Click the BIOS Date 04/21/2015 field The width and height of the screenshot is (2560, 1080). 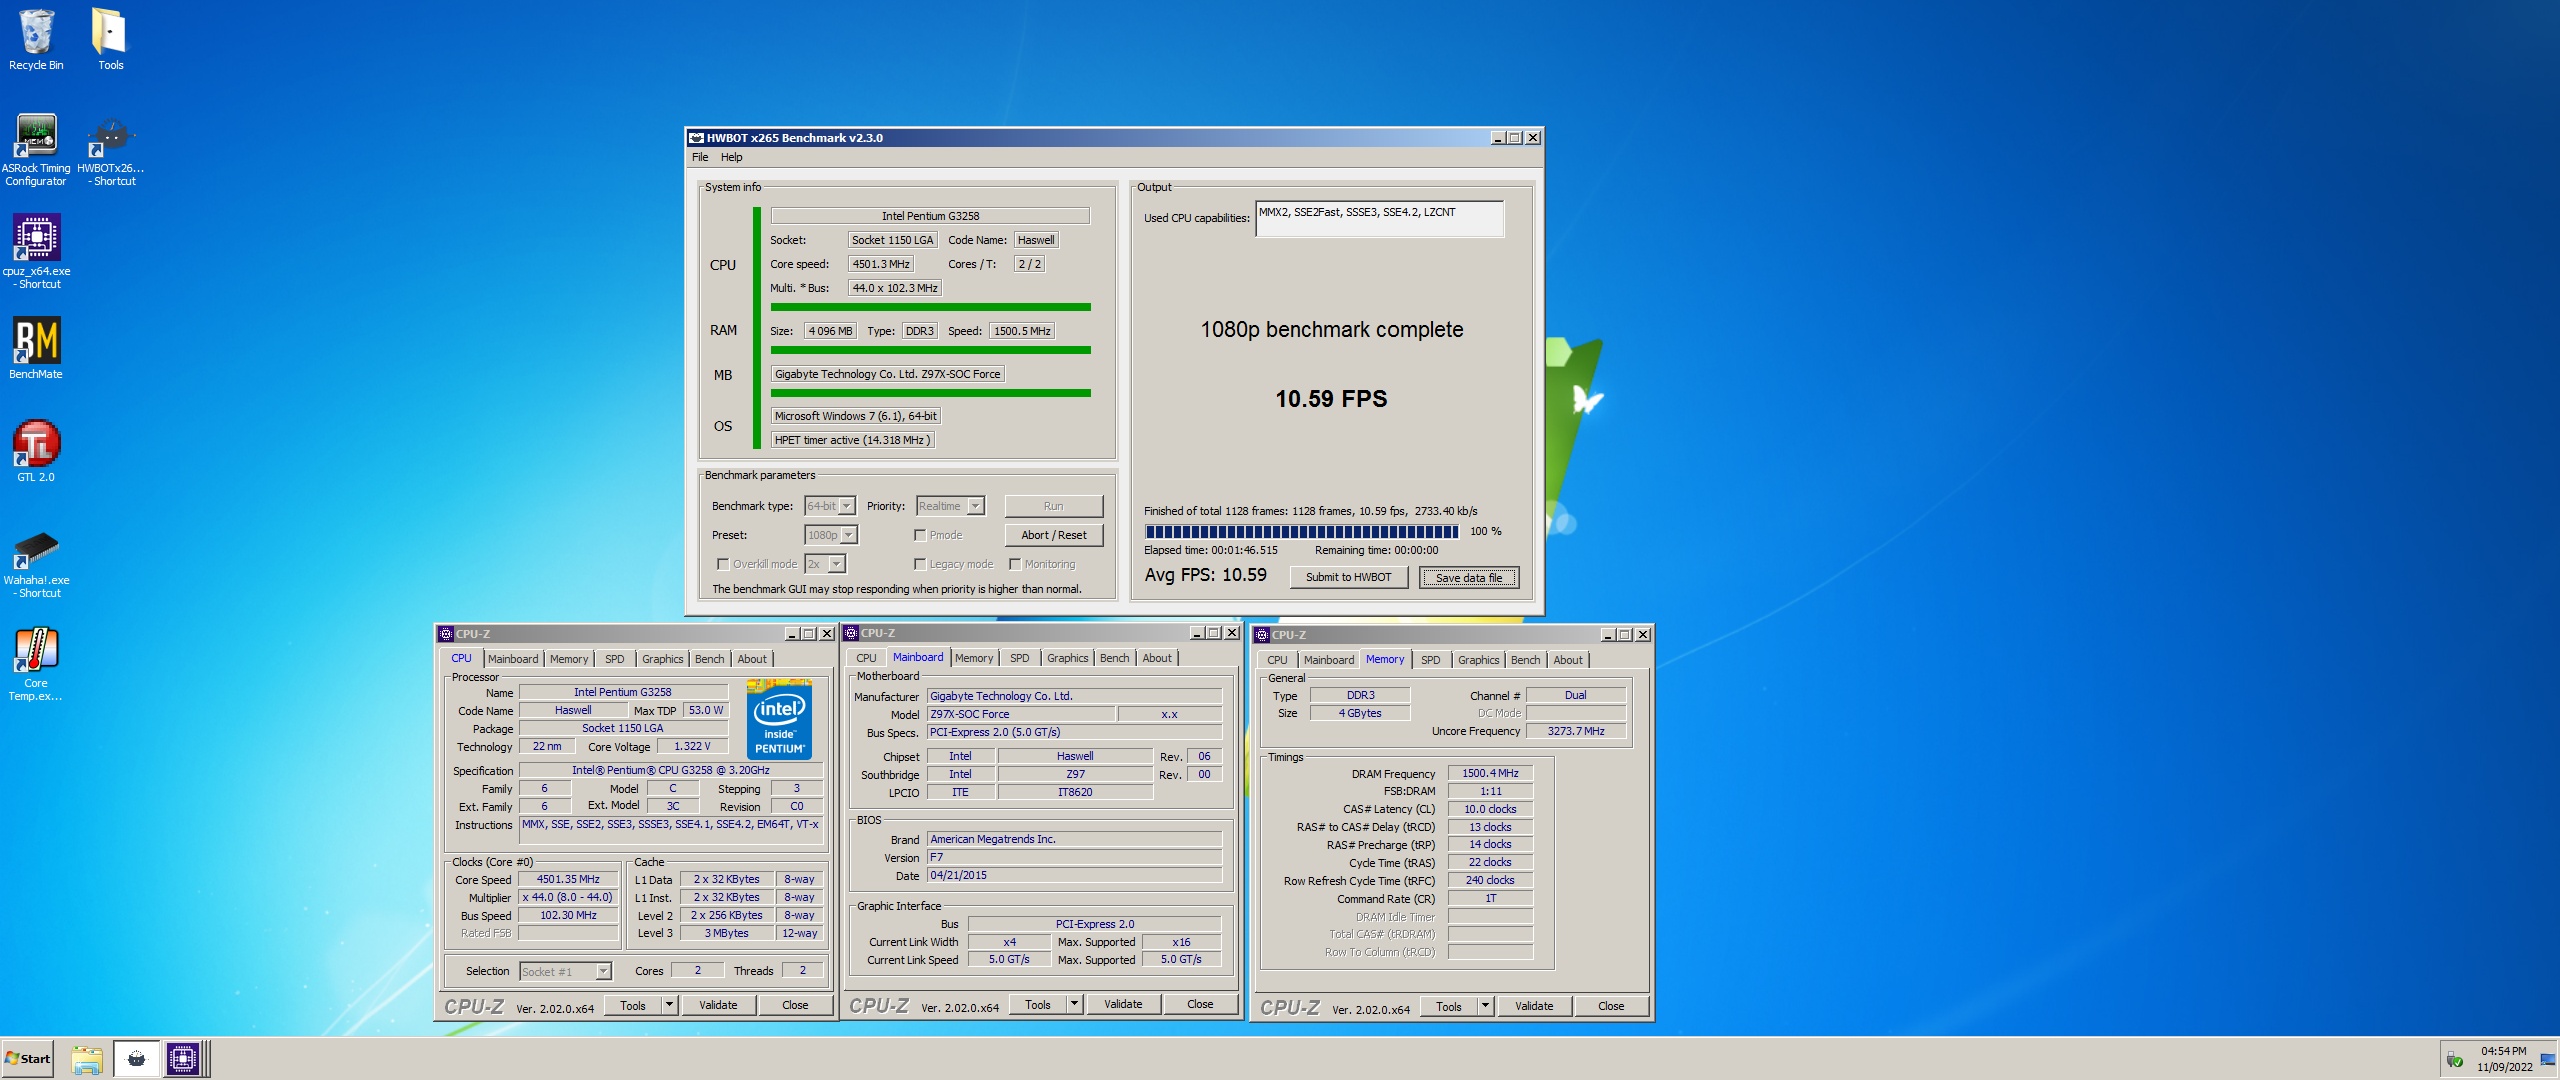[x=1075, y=875]
